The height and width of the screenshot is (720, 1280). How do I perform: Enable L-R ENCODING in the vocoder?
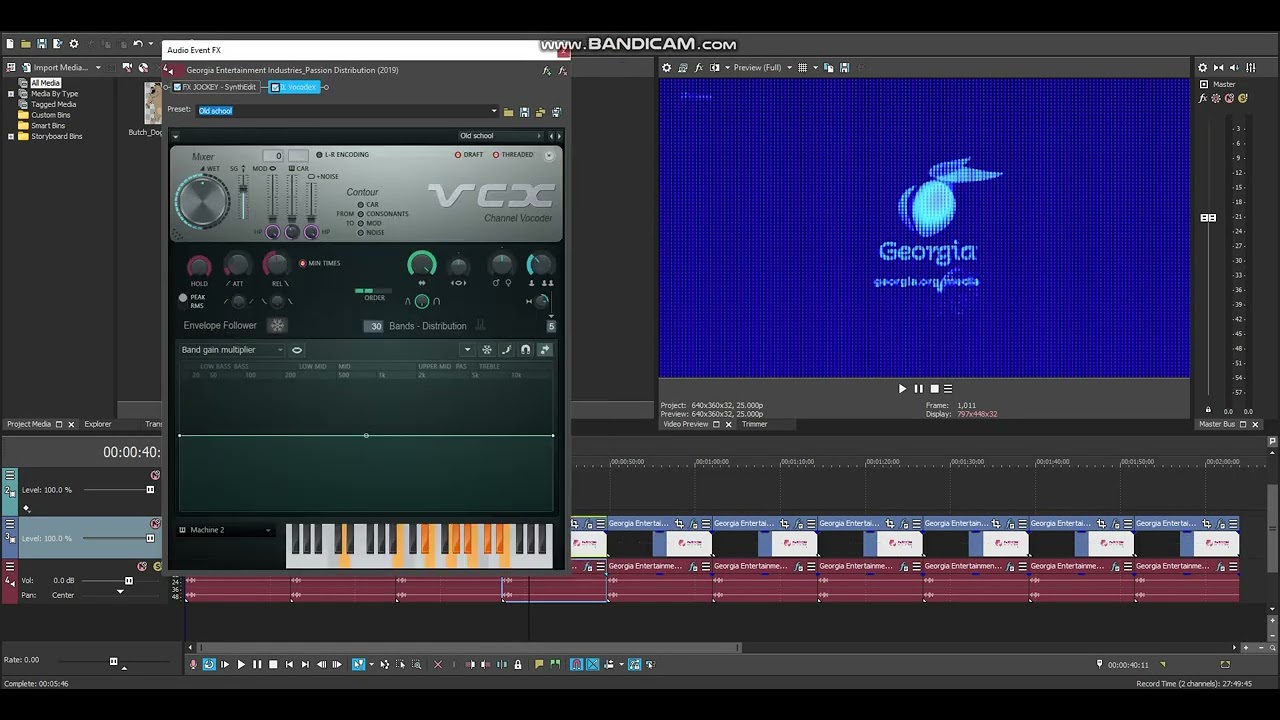(319, 155)
